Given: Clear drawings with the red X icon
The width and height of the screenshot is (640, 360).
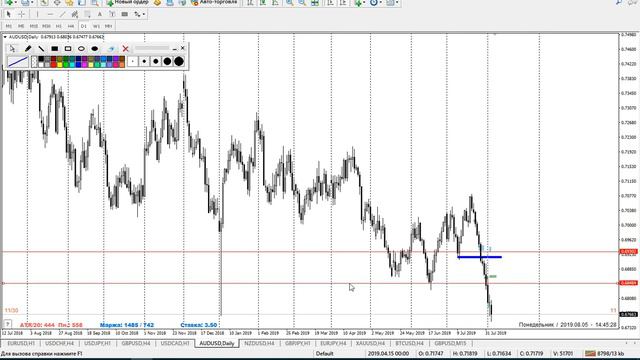Looking at the screenshot, I should tap(125, 49).
